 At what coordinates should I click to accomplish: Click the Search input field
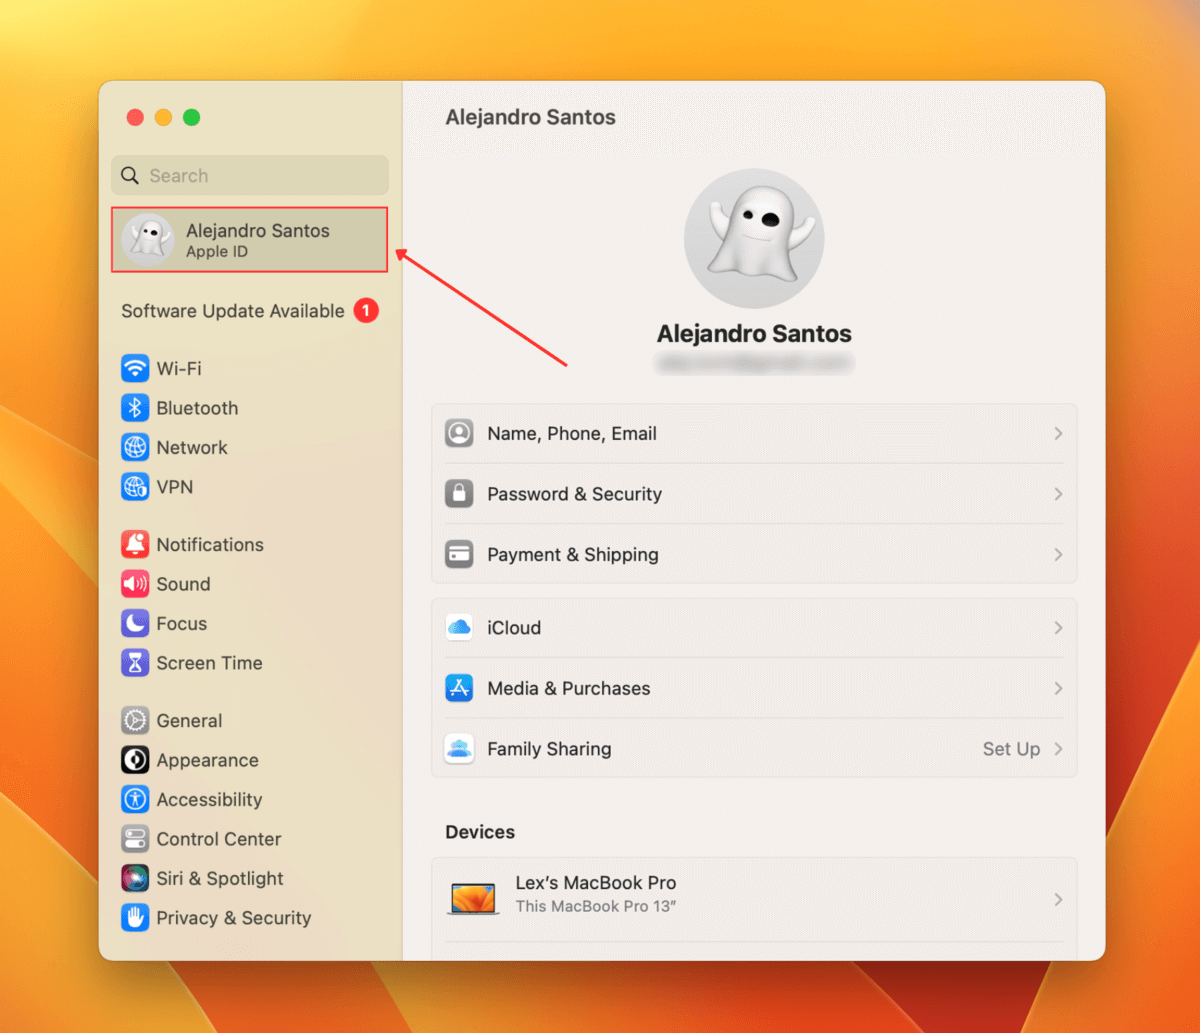coord(250,175)
